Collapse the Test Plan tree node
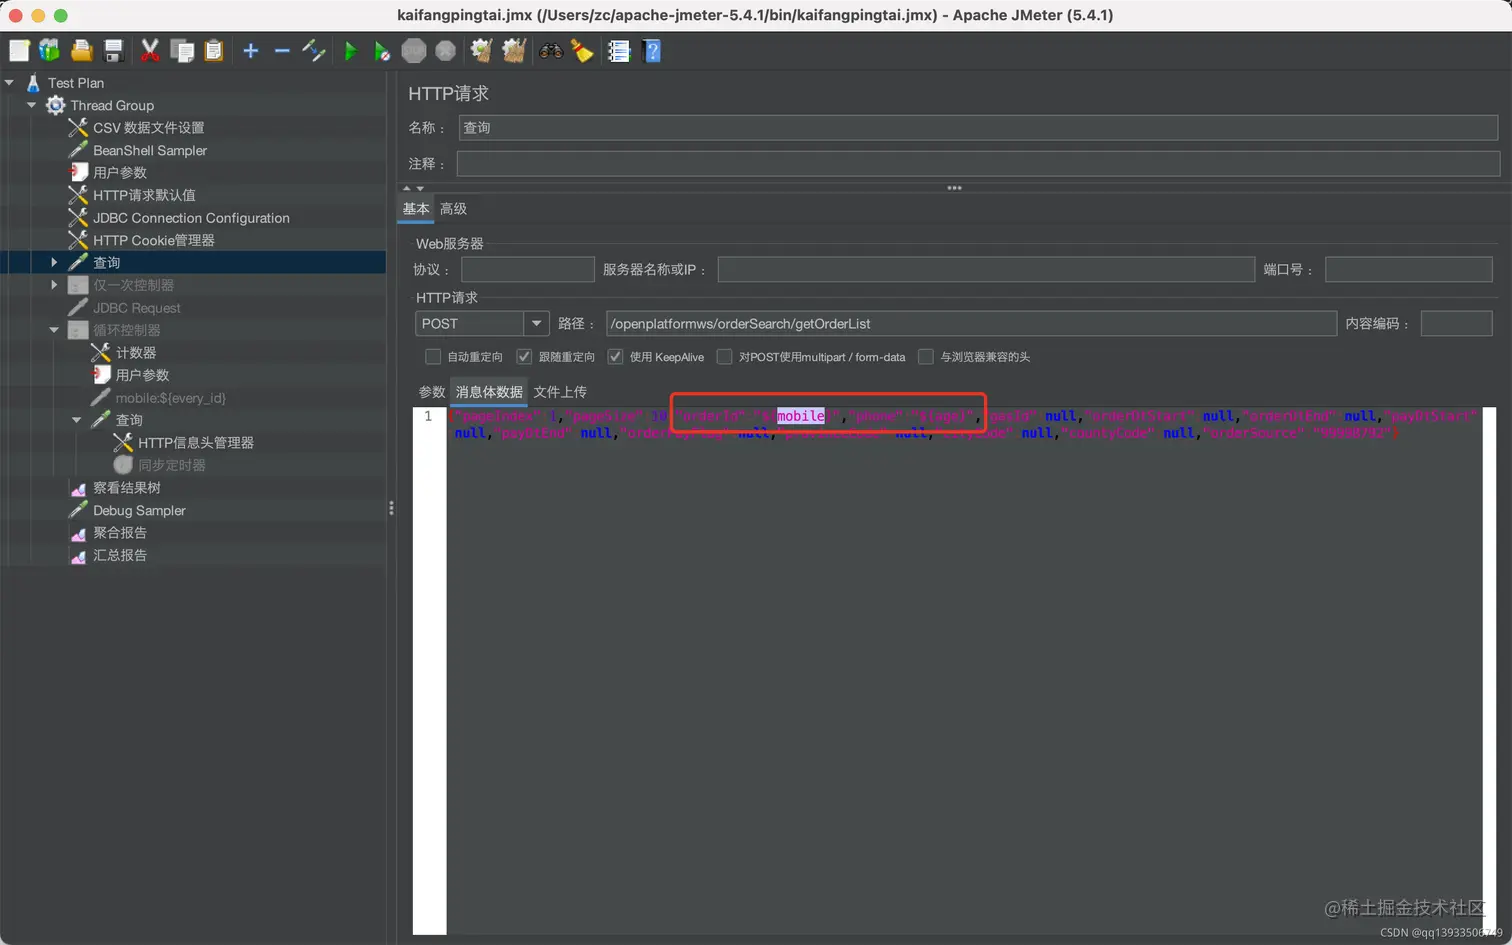The width and height of the screenshot is (1512, 945). pyautogui.click(x=10, y=83)
